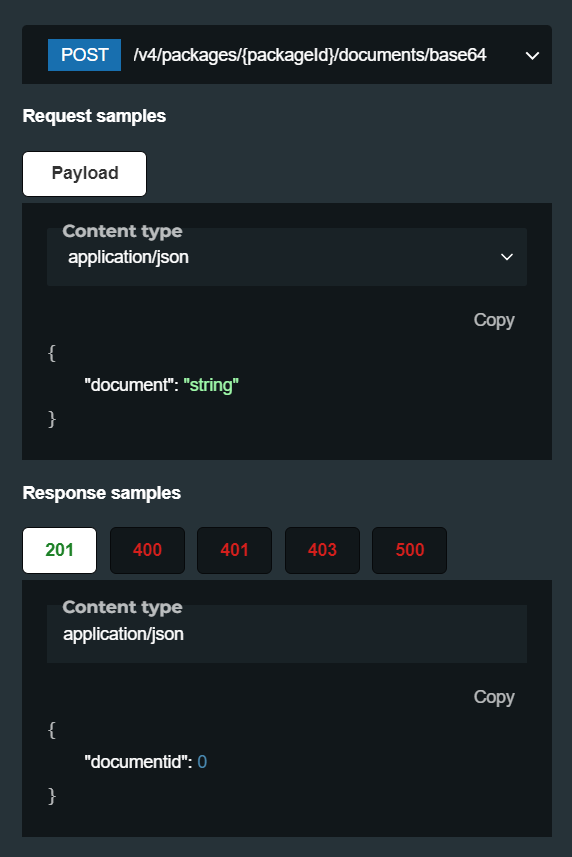This screenshot has height=857, width=572.
Task: Copy the request sample JSON
Action: tap(494, 320)
